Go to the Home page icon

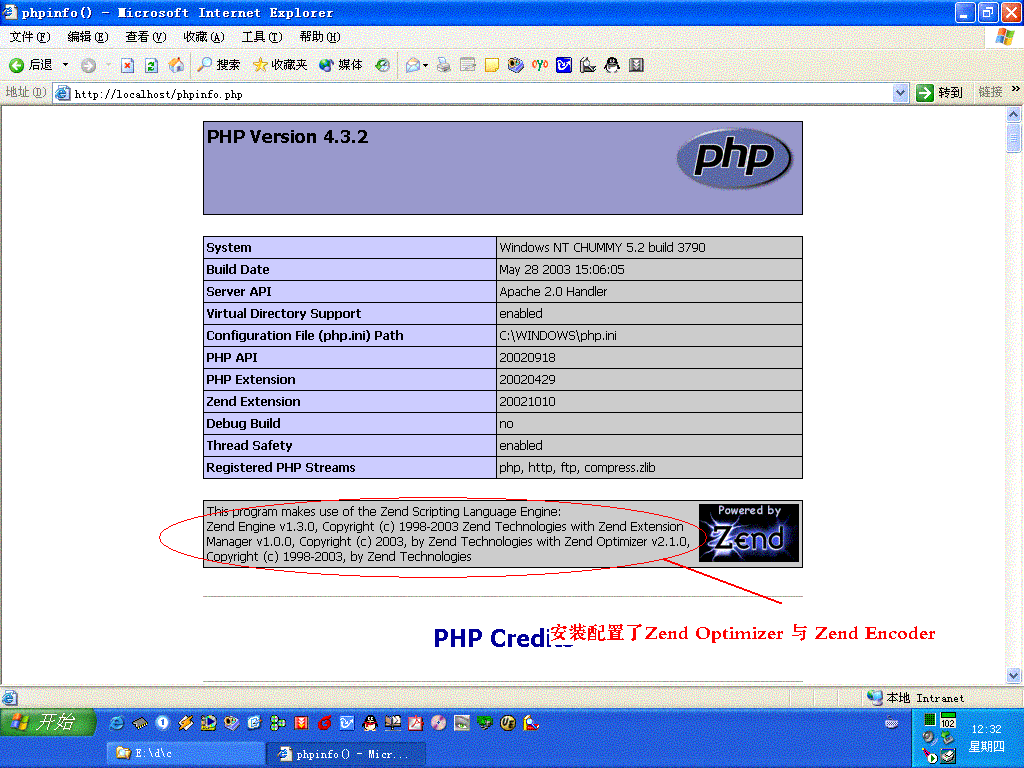(x=176, y=65)
